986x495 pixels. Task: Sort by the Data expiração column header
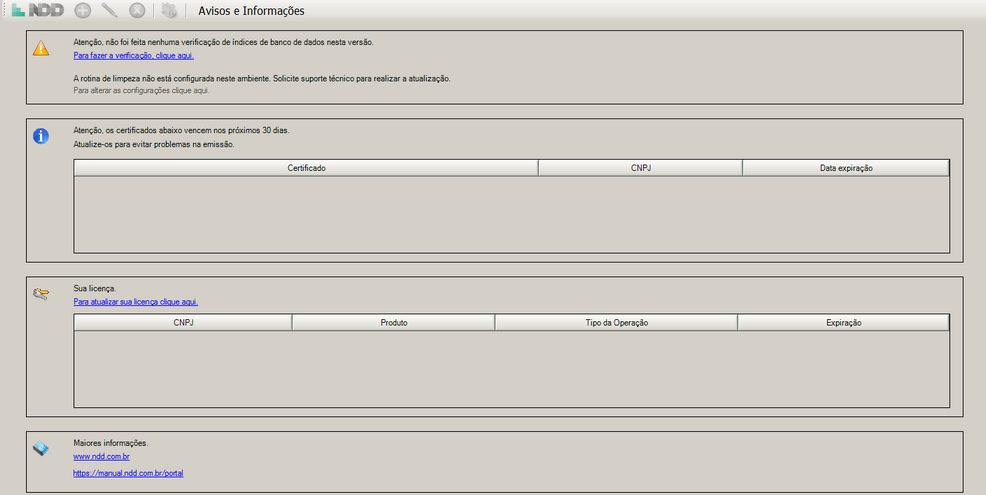(x=846, y=168)
